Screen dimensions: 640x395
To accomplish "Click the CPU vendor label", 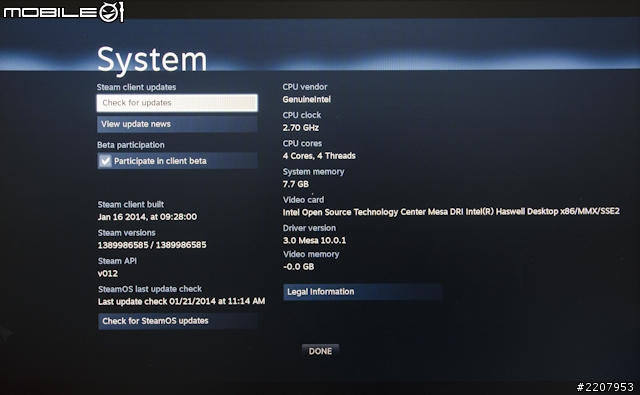I will point(305,87).
